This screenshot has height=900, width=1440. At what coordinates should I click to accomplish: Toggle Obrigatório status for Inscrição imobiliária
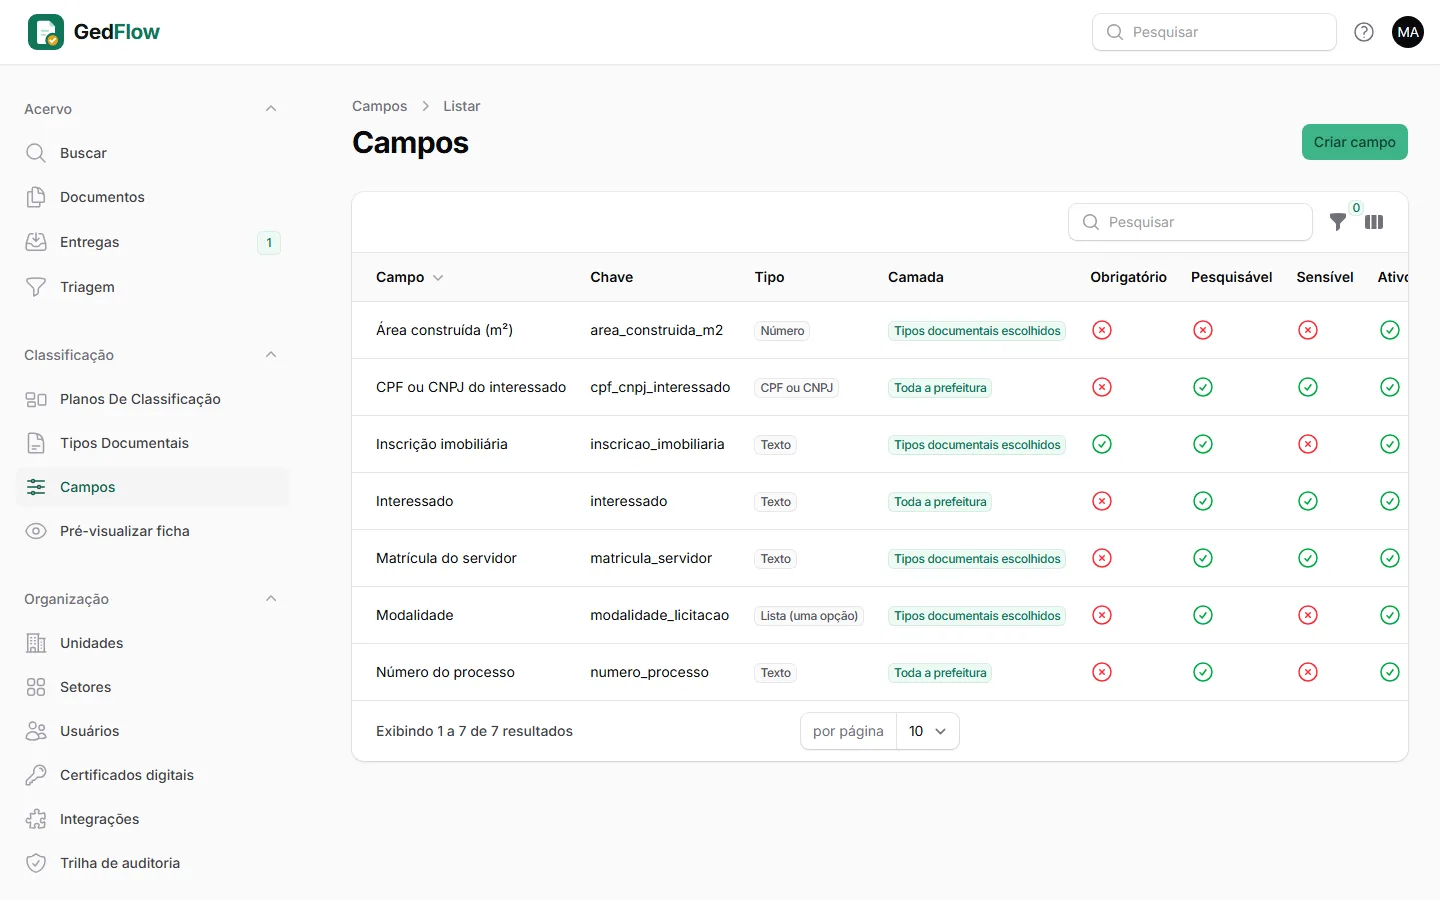1102,444
